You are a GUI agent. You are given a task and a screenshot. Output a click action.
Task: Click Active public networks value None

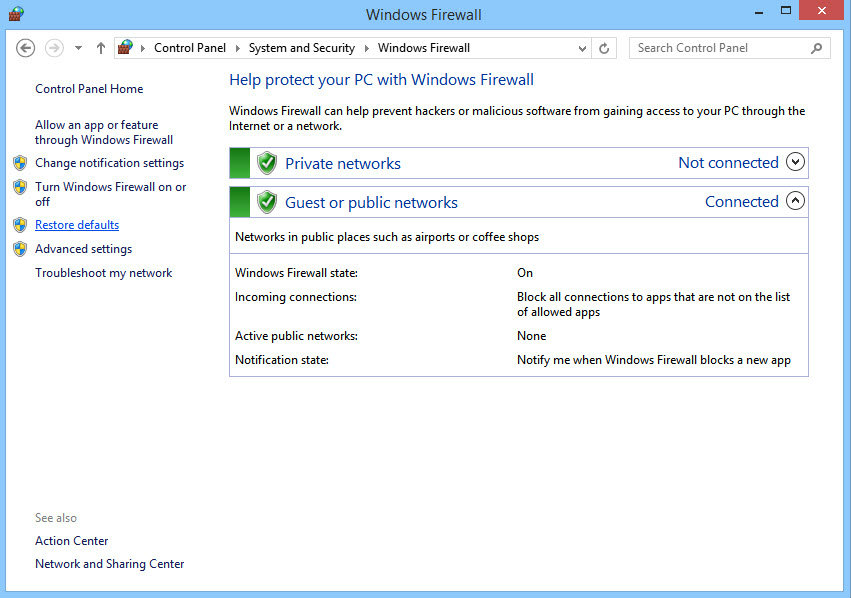coord(531,336)
